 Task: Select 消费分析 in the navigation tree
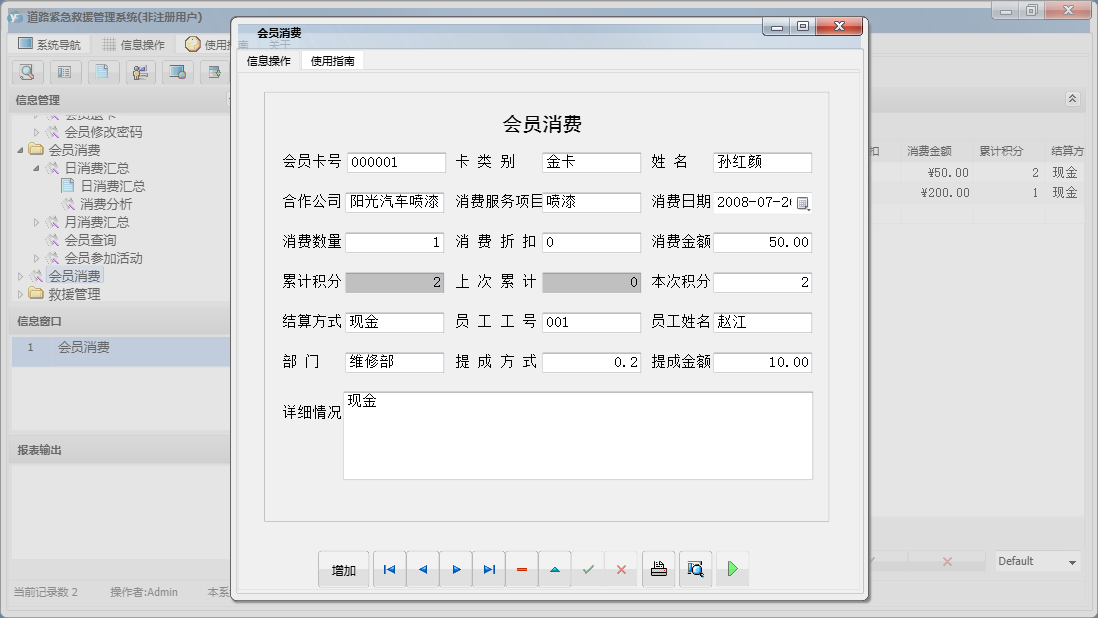click(x=106, y=205)
